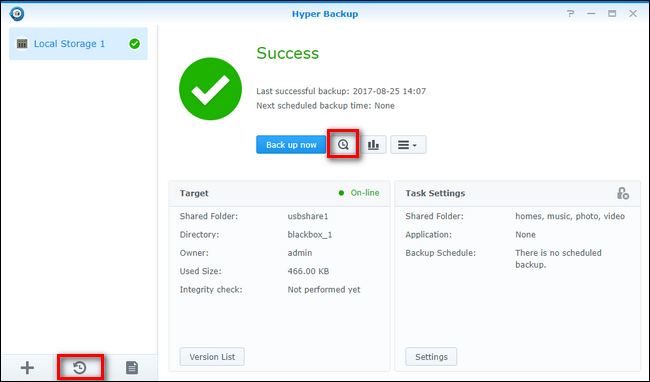The width and height of the screenshot is (650, 382).
Task: Click the plus icon to create a task
Action: (x=27, y=367)
